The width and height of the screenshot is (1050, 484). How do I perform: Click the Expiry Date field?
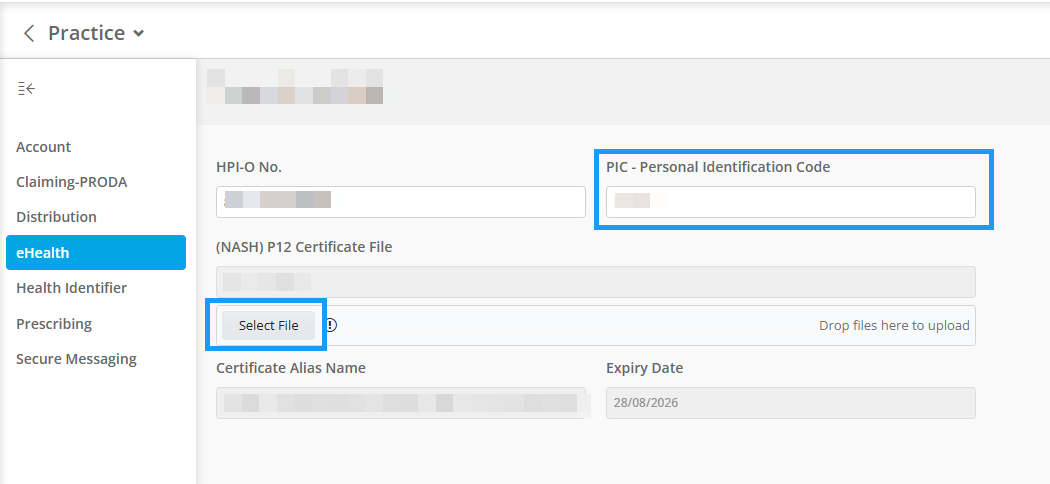[x=790, y=403]
